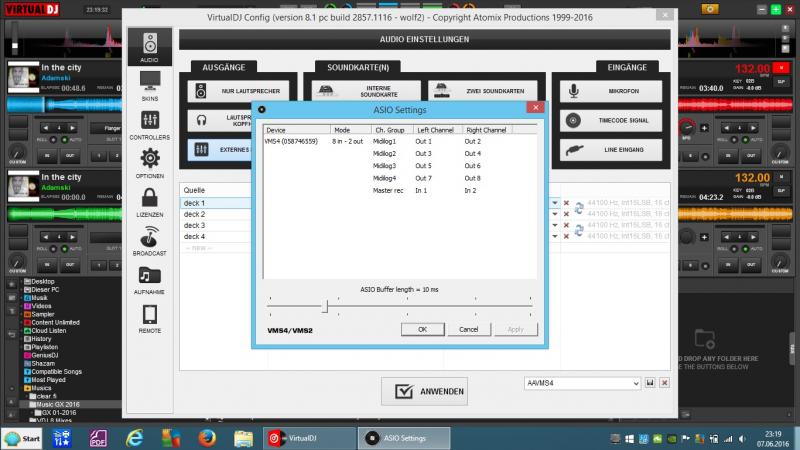Remove deck 4 routing with red X
800x450 pixels.
pyautogui.click(x=566, y=237)
